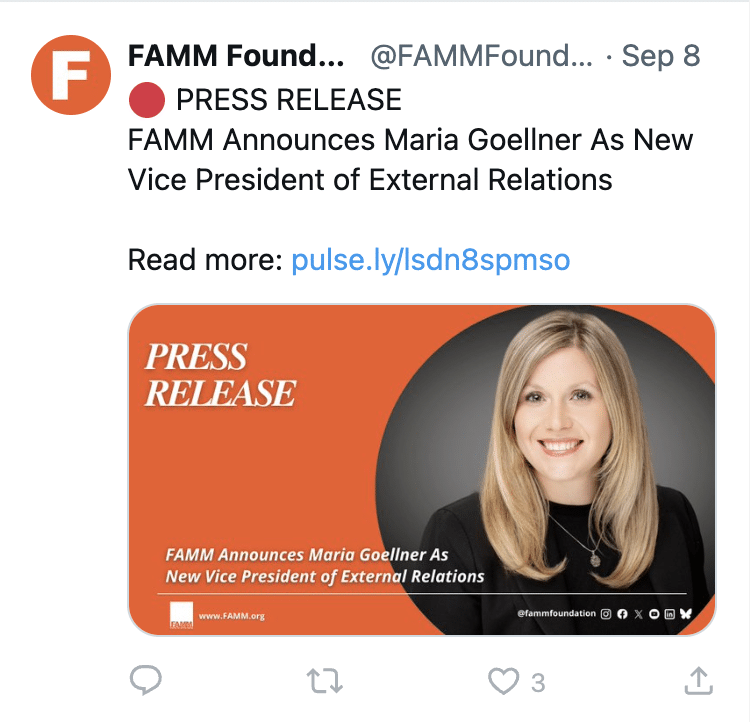The height and width of the screenshot is (722, 750).
Task: Click the Instagram icon in the banner
Action: (605, 613)
